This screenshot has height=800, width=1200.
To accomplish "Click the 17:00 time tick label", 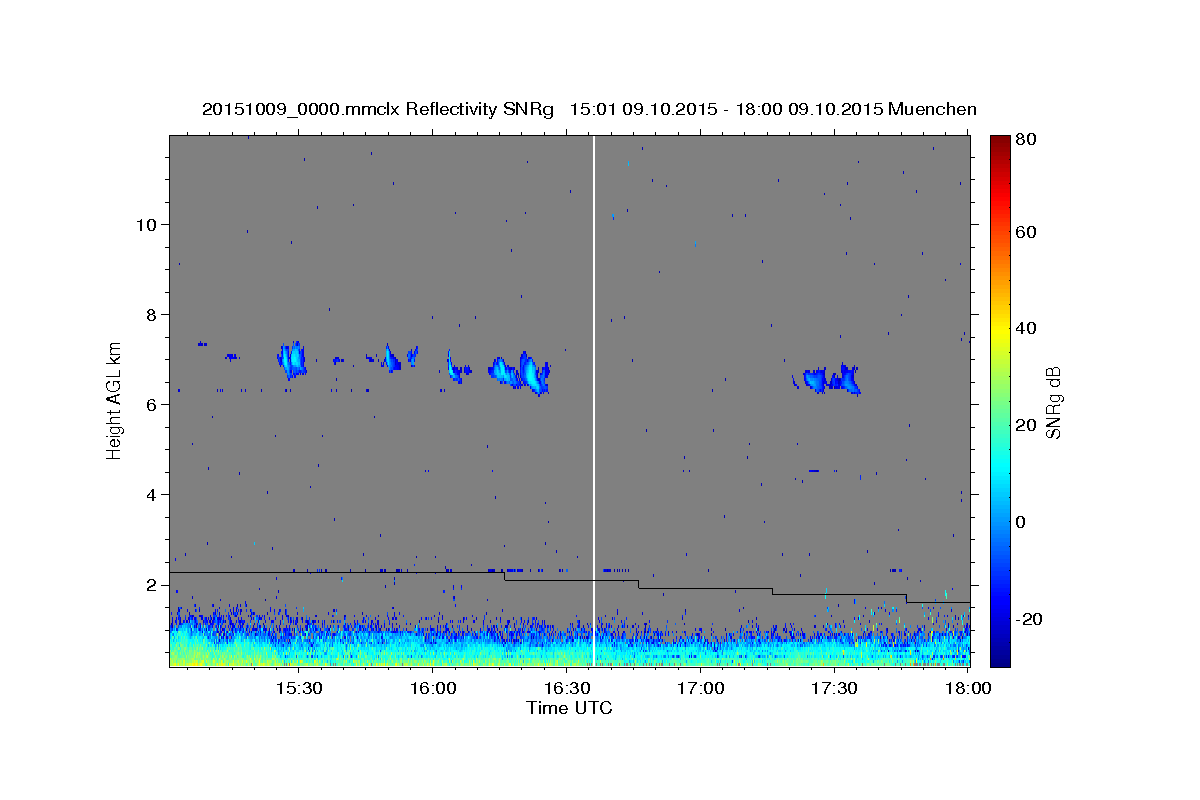I will [x=701, y=688].
